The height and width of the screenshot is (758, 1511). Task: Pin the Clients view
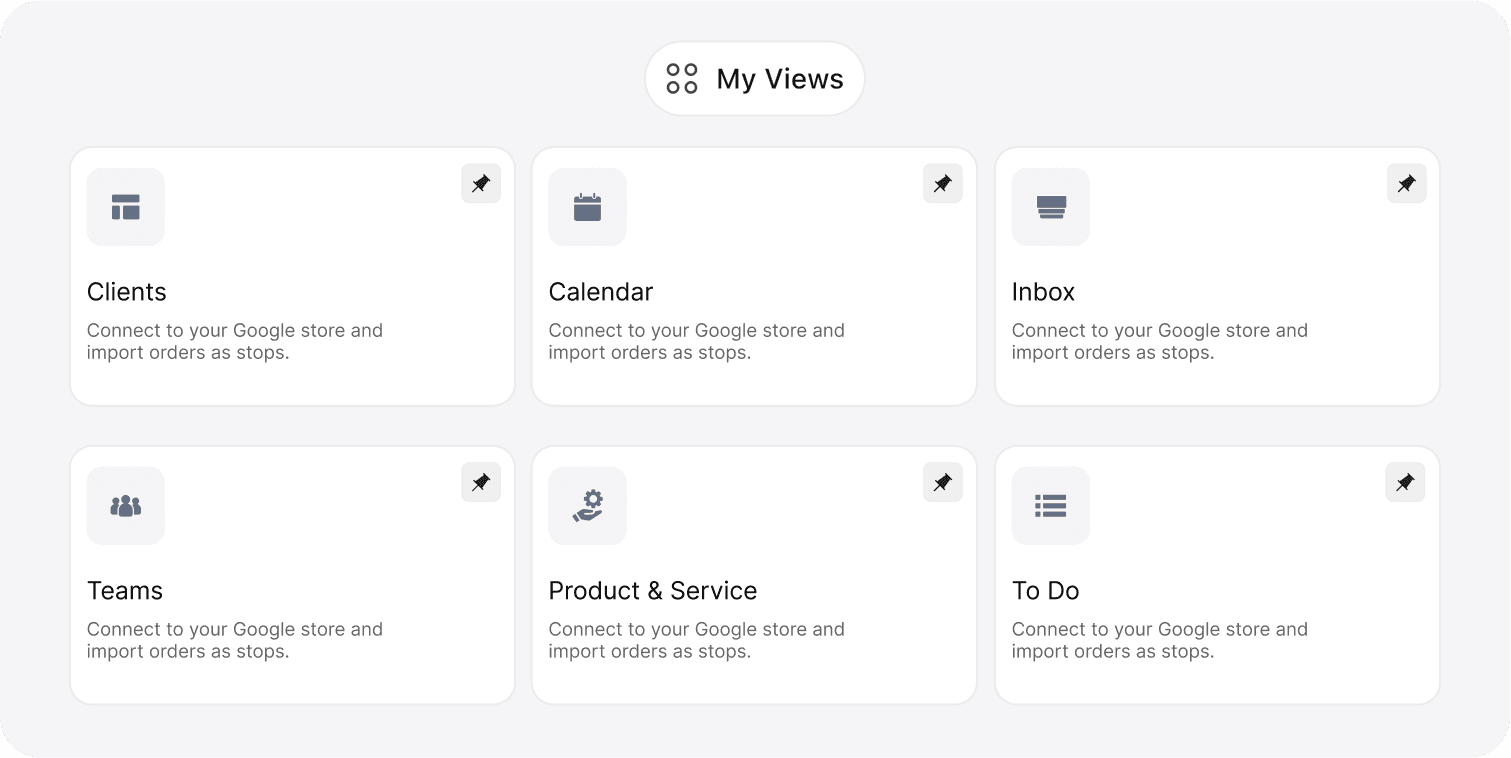click(481, 183)
